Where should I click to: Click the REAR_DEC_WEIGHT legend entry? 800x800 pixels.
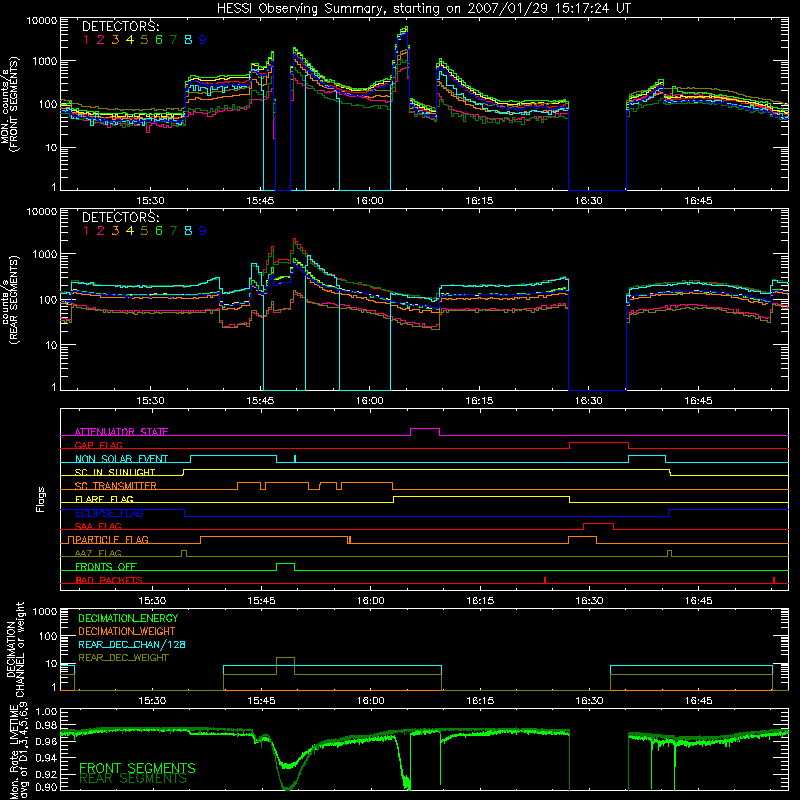coord(123,658)
